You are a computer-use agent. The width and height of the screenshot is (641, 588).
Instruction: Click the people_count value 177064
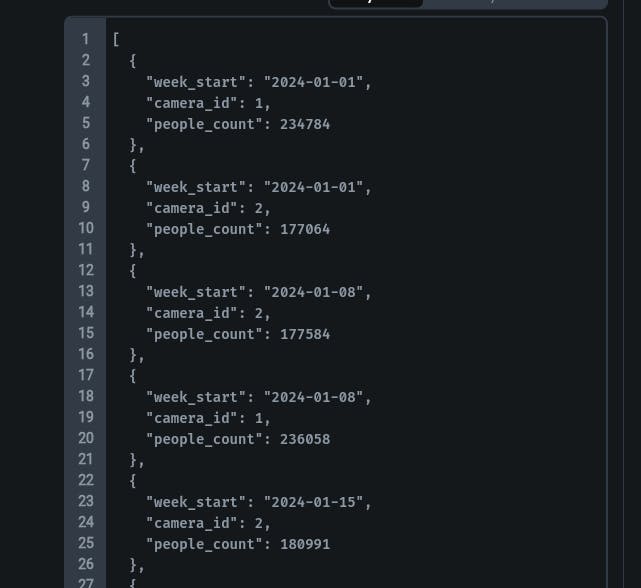[297, 229]
